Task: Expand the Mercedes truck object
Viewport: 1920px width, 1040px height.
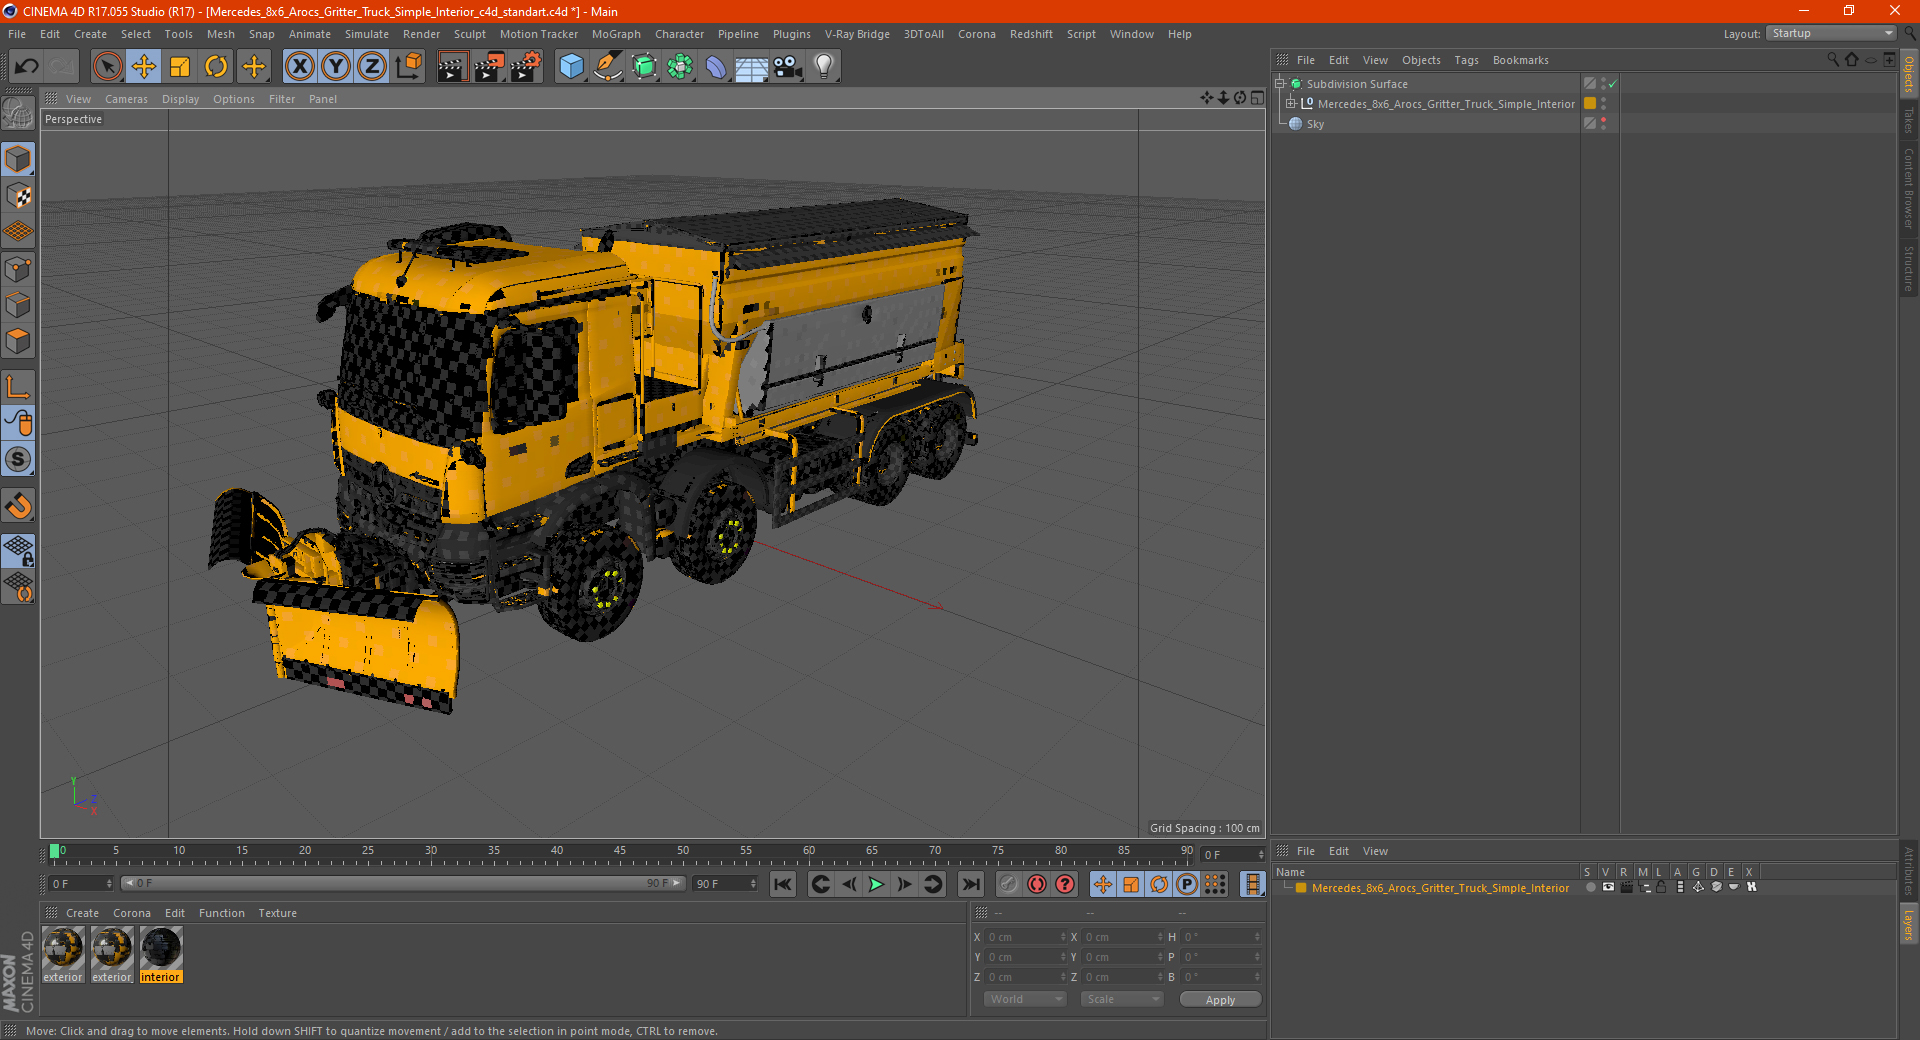Action: [1291, 104]
